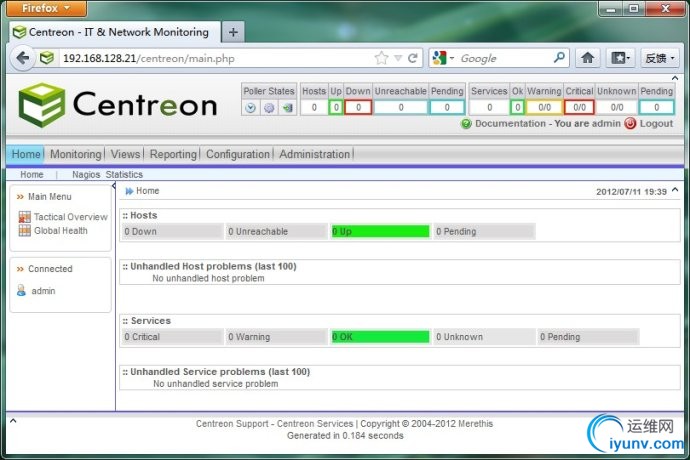
Task: Click the 0 Down hosts bar
Action: pyautogui.click(x=172, y=232)
